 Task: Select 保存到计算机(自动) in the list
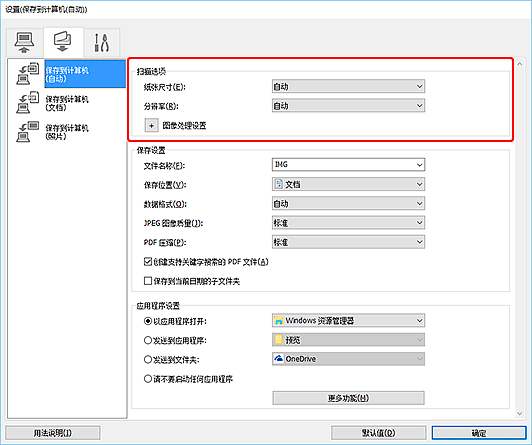pyautogui.click(x=85, y=74)
